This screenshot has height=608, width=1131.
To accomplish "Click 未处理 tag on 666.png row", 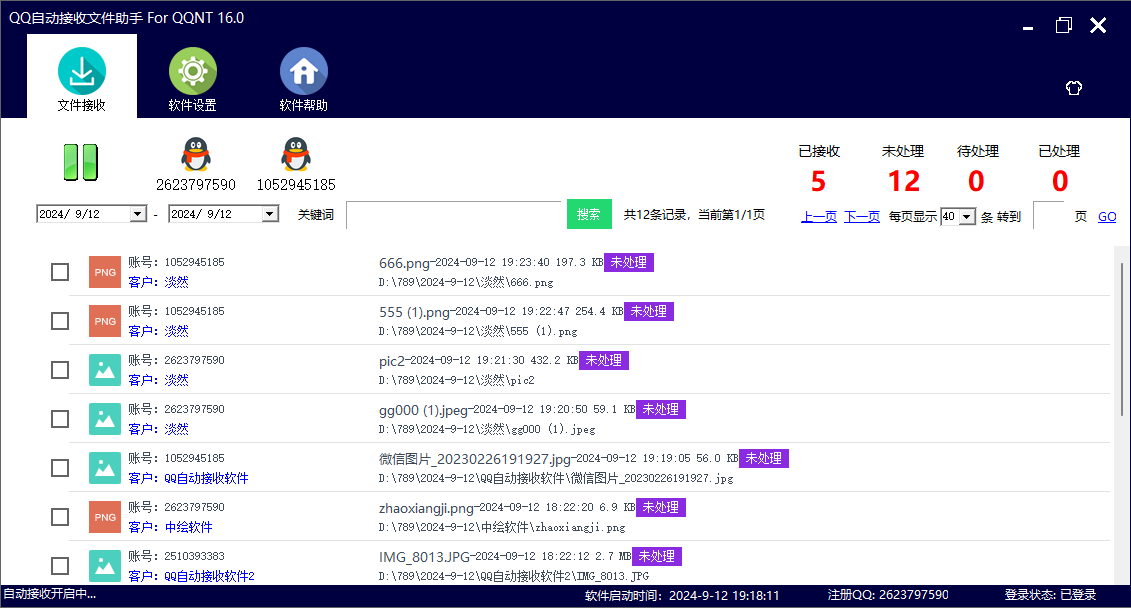I will click(x=629, y=263).
